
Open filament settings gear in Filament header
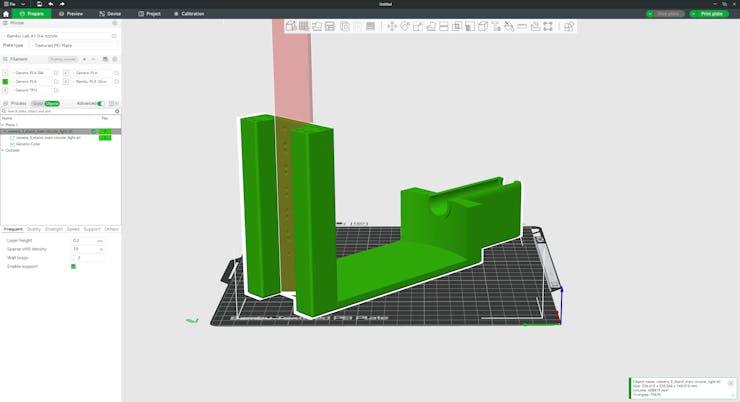click(115, 59)
